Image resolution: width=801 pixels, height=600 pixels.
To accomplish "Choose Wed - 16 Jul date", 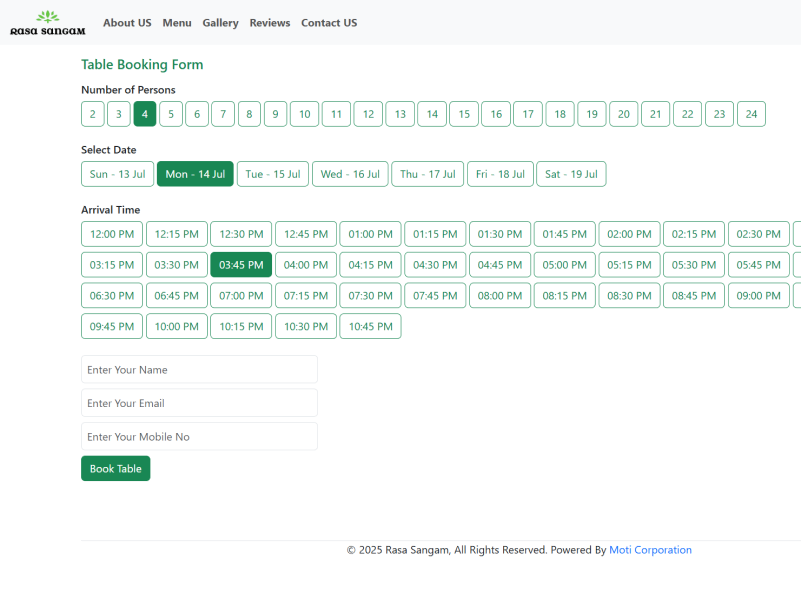I will 349,174.
